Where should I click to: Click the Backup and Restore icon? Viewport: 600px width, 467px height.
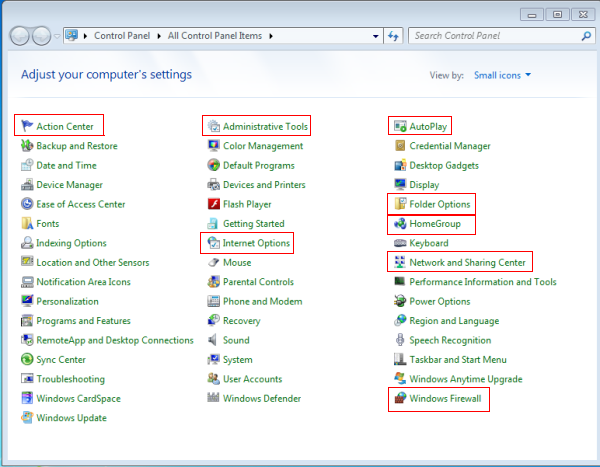pyautogui.click(x=27, y=145)
